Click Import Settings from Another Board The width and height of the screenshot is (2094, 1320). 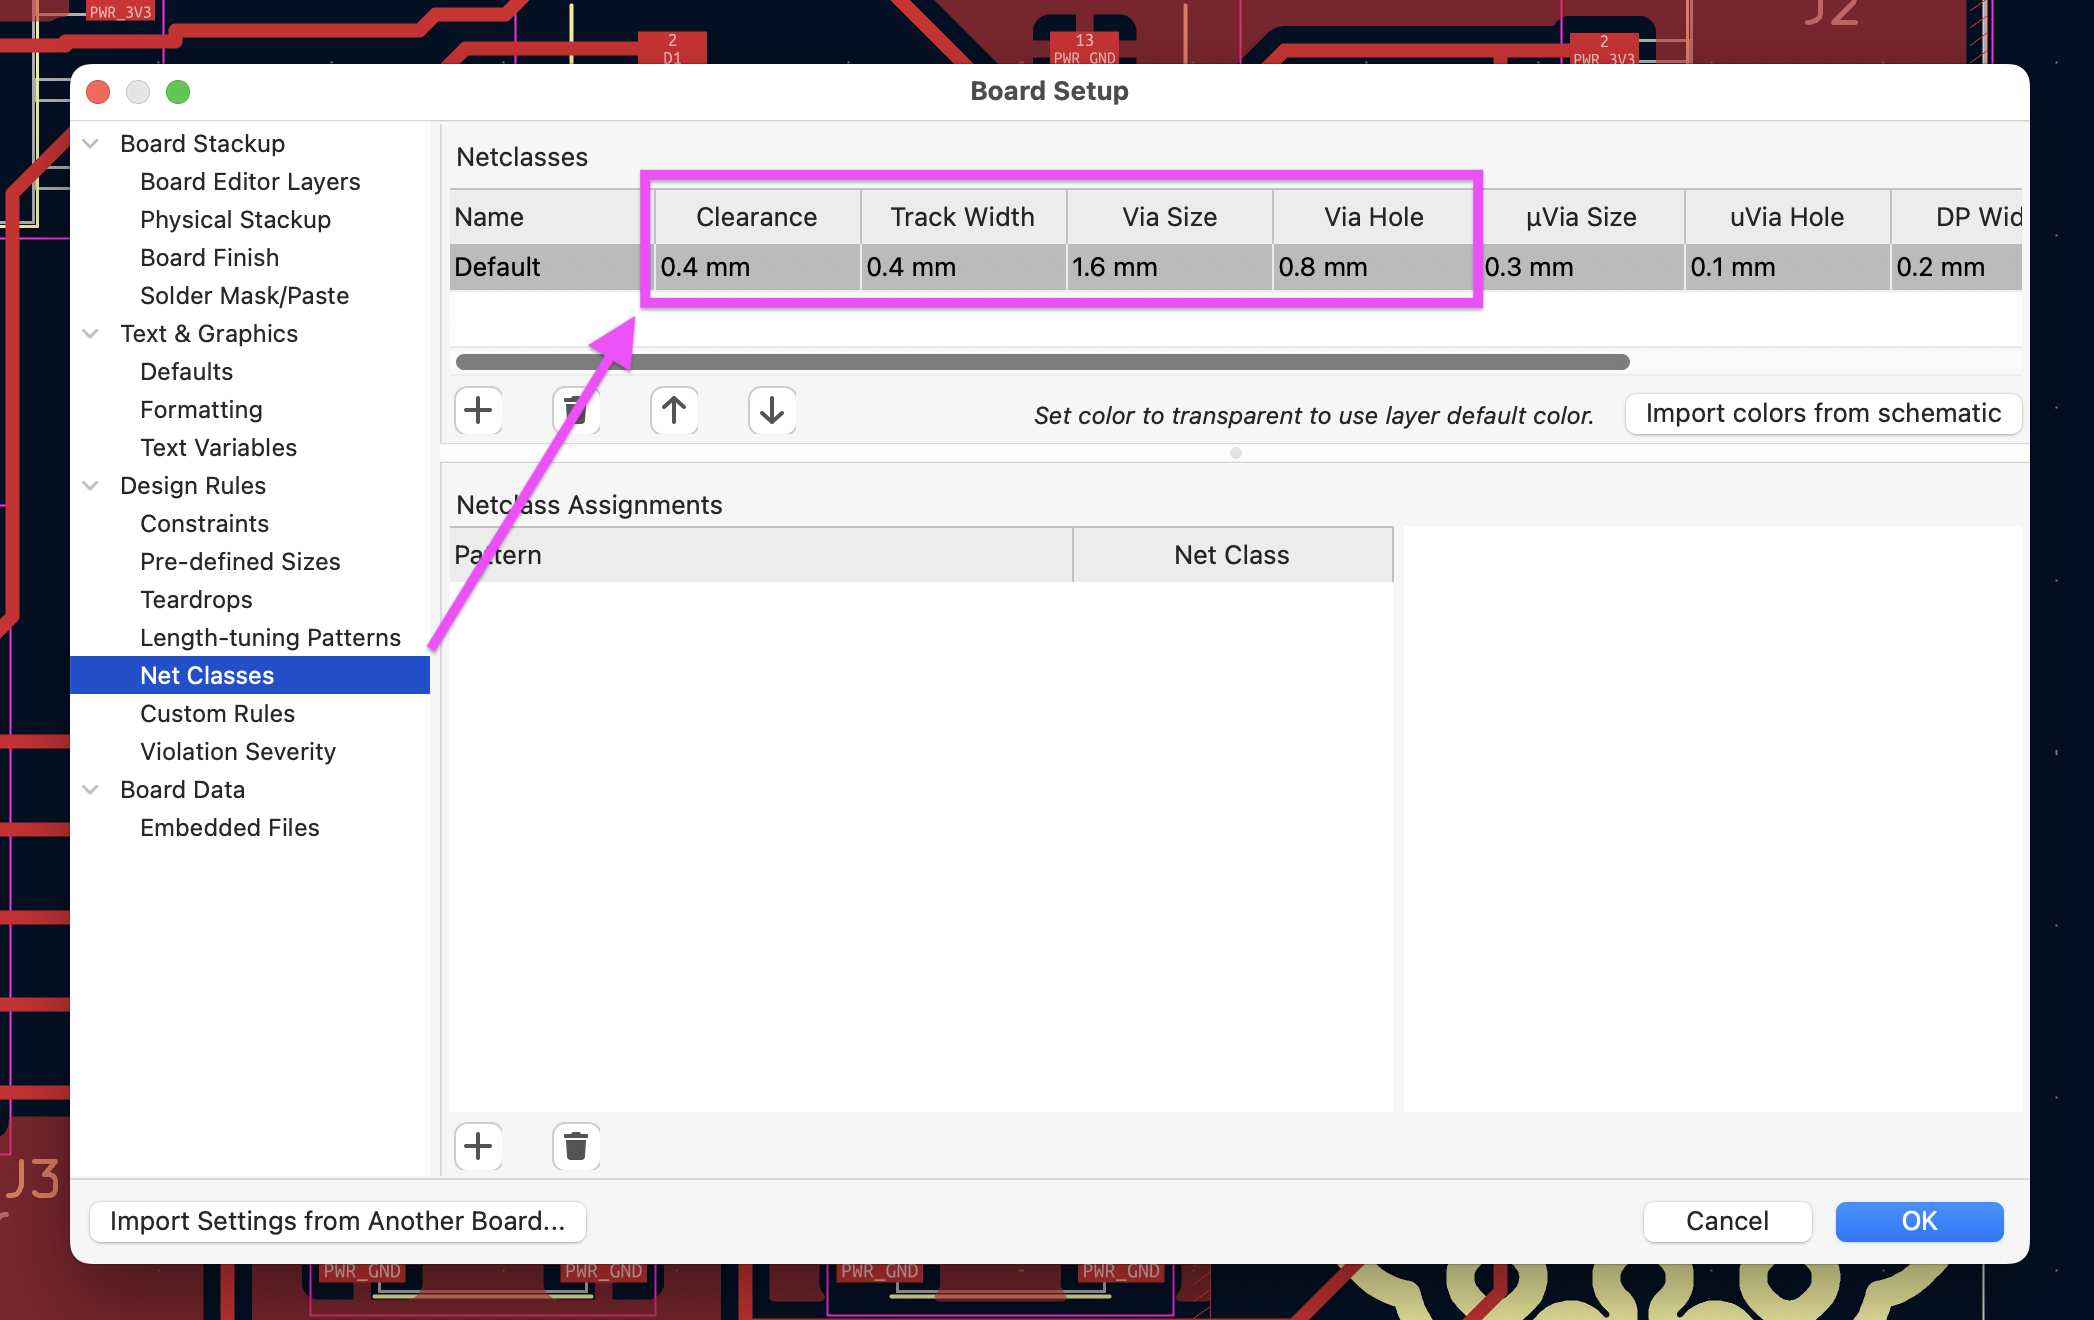(x=337, y=1221)
